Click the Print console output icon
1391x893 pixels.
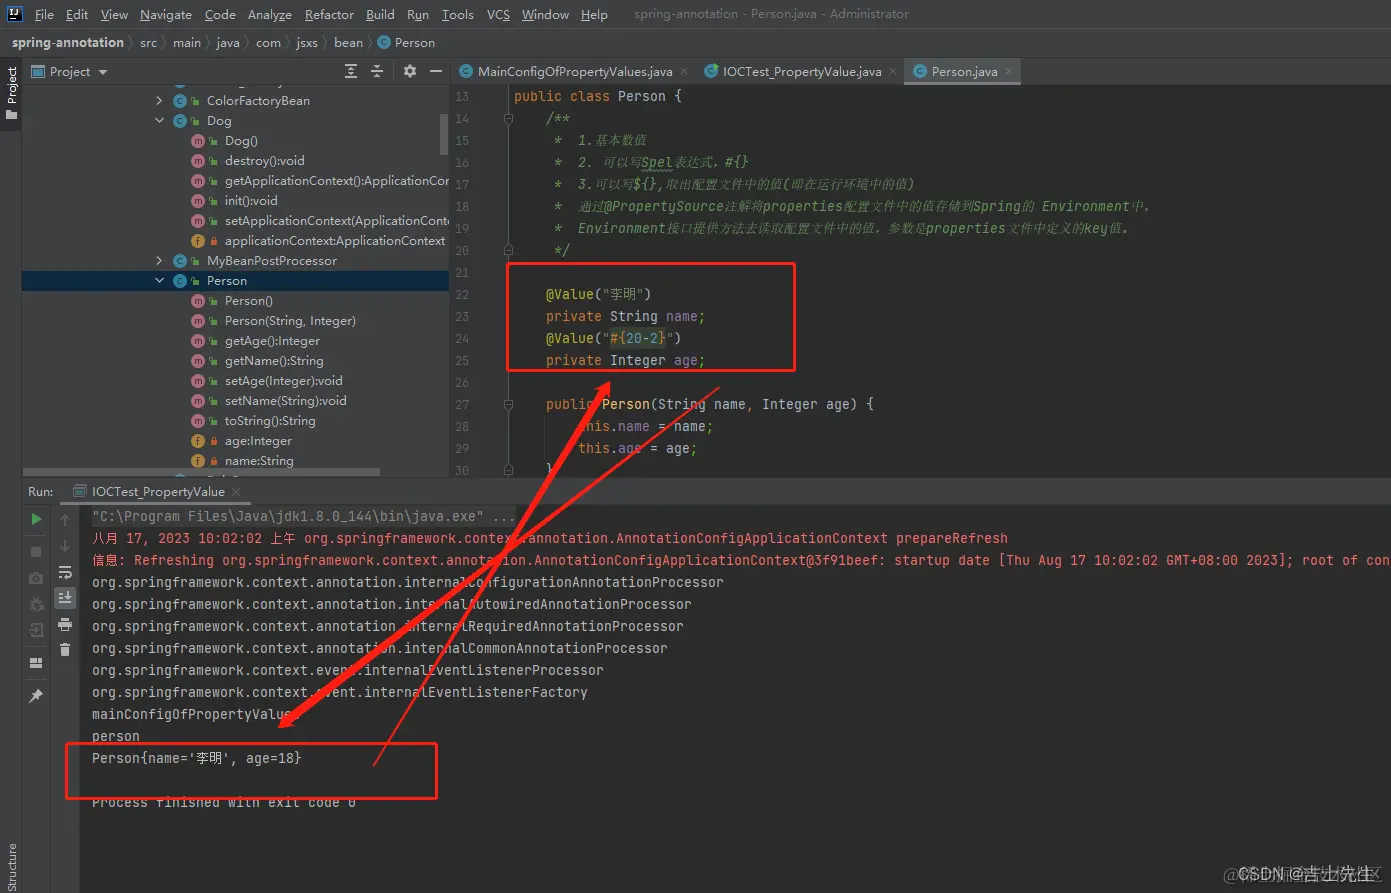point(65,624)
